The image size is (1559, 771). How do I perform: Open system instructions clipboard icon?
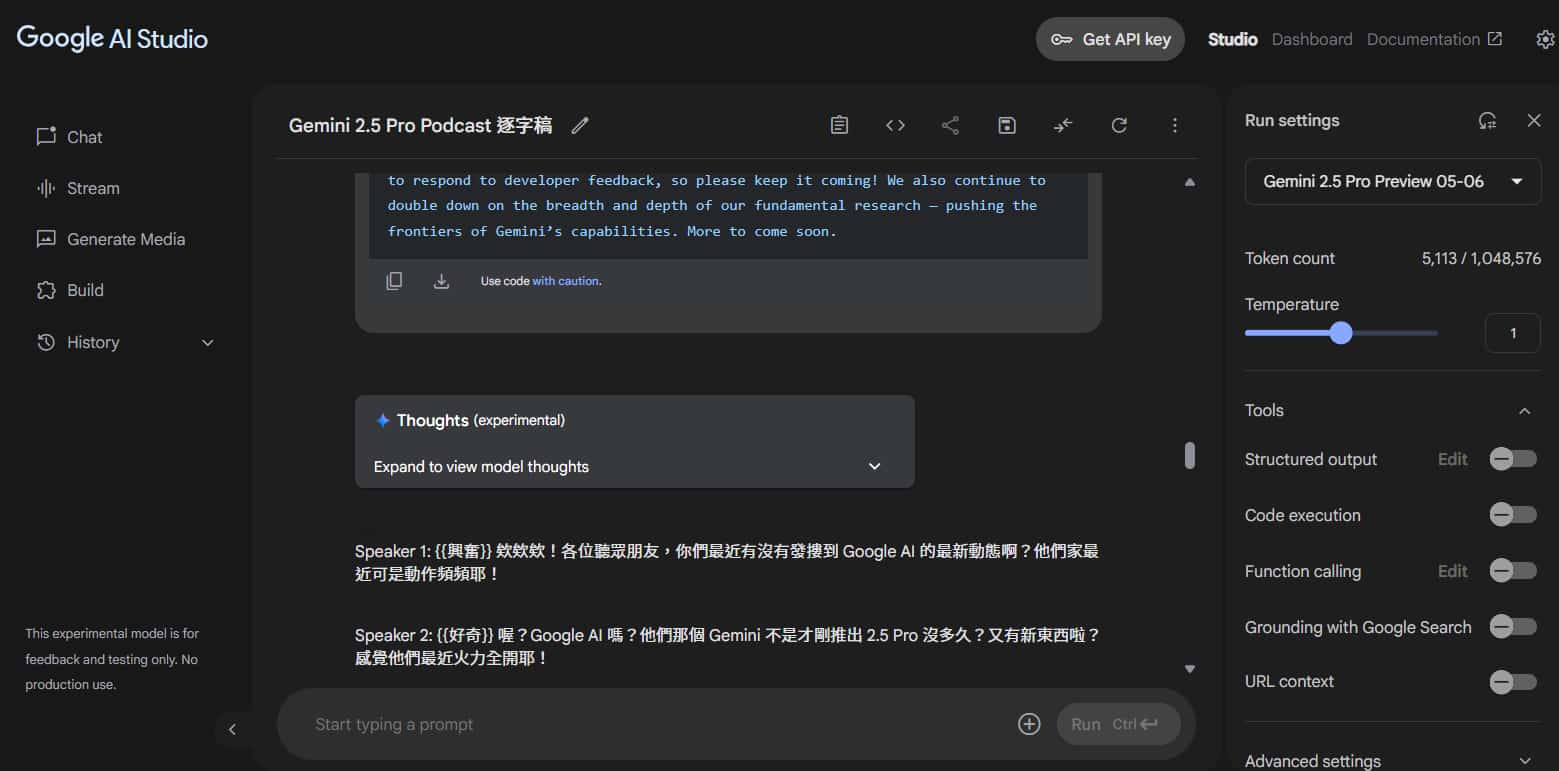[839, 125]
